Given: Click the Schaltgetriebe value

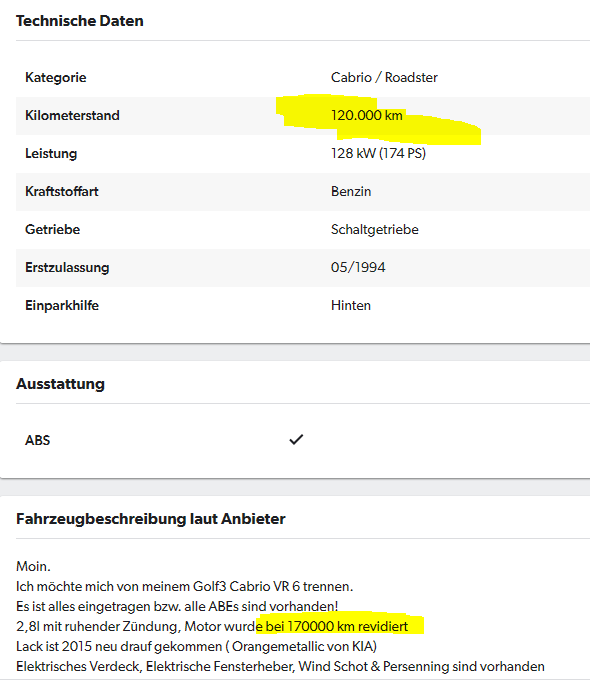Looking at the screenshot, I should (x=375, y=229).
